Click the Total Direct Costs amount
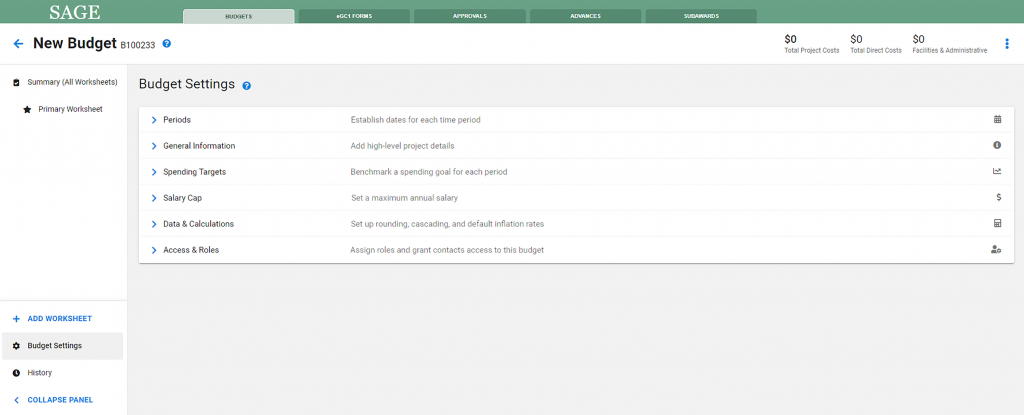 (x=856, y=39)
